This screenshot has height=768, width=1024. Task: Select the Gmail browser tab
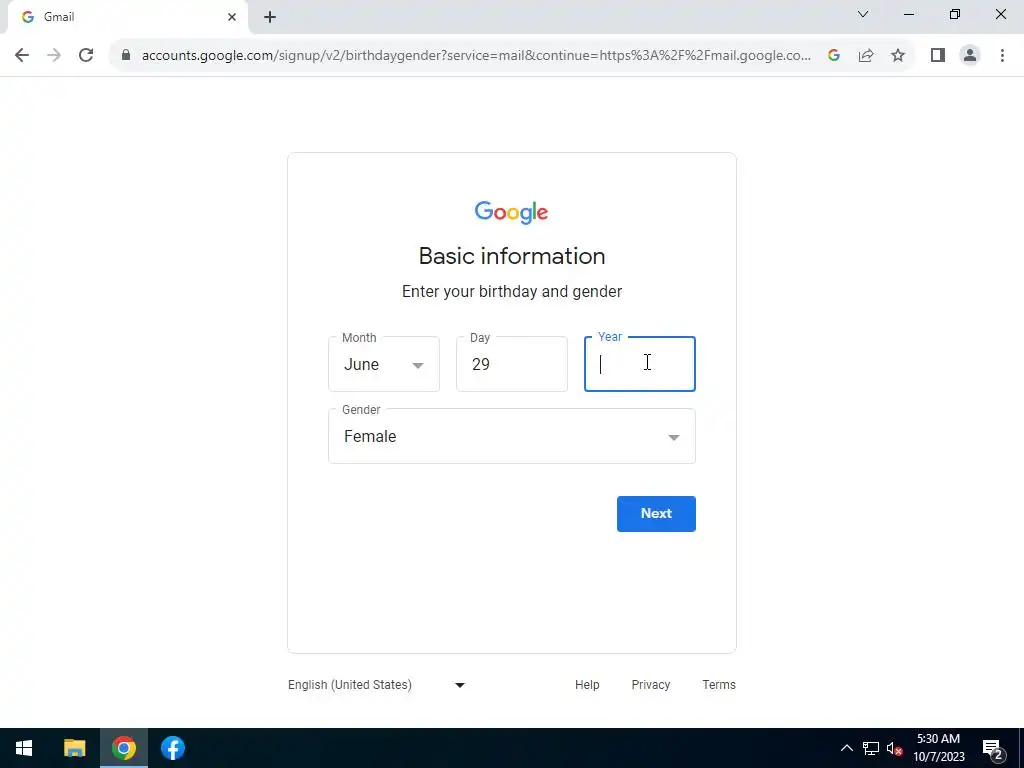127,17
